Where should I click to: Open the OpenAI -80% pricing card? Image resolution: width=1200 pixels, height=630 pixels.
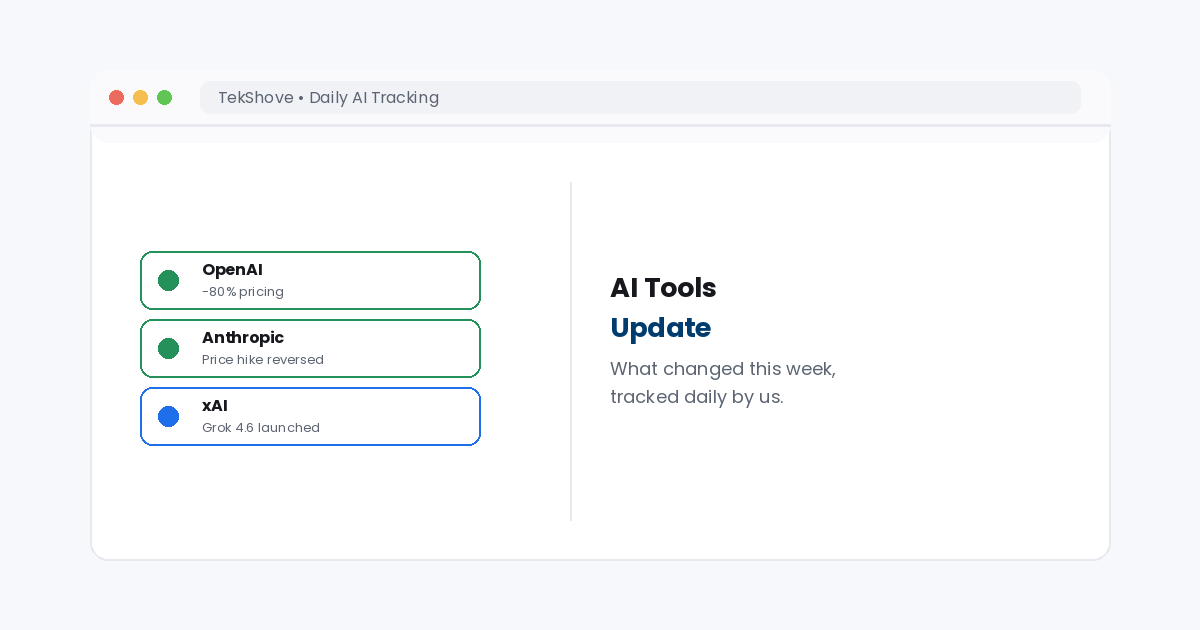point(310,280)
